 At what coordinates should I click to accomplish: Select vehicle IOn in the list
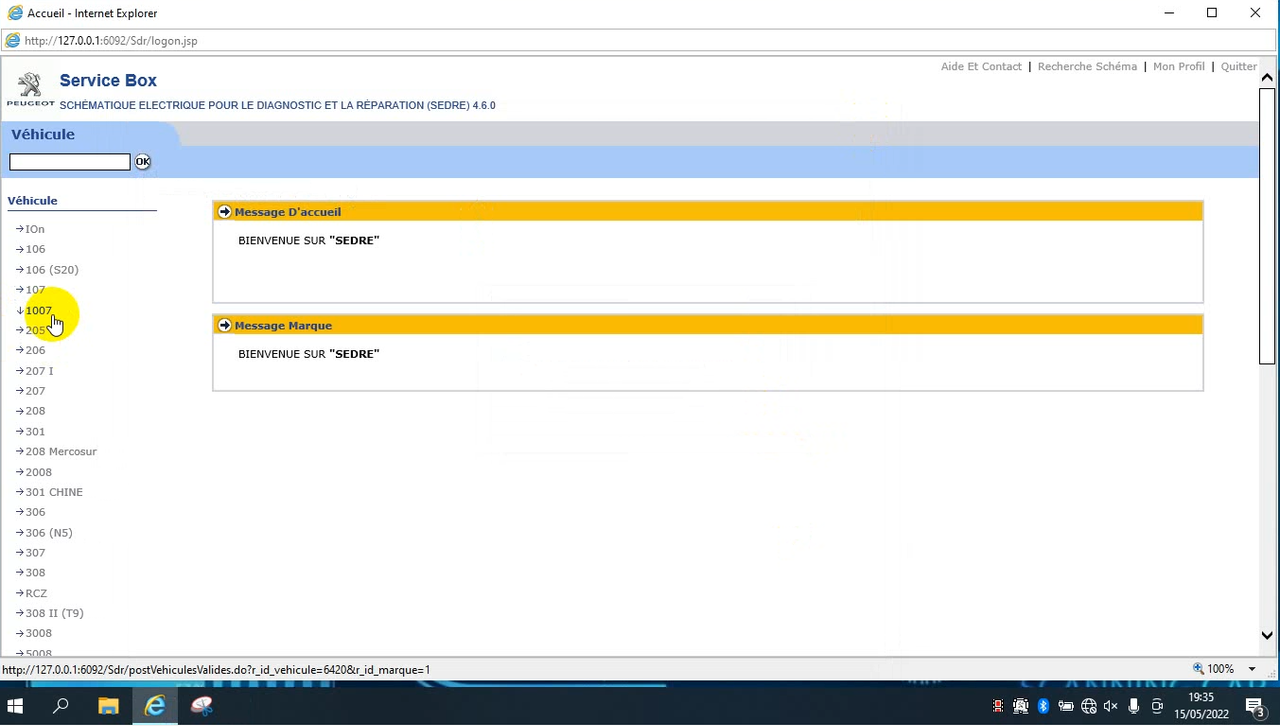tap(35, 229)
